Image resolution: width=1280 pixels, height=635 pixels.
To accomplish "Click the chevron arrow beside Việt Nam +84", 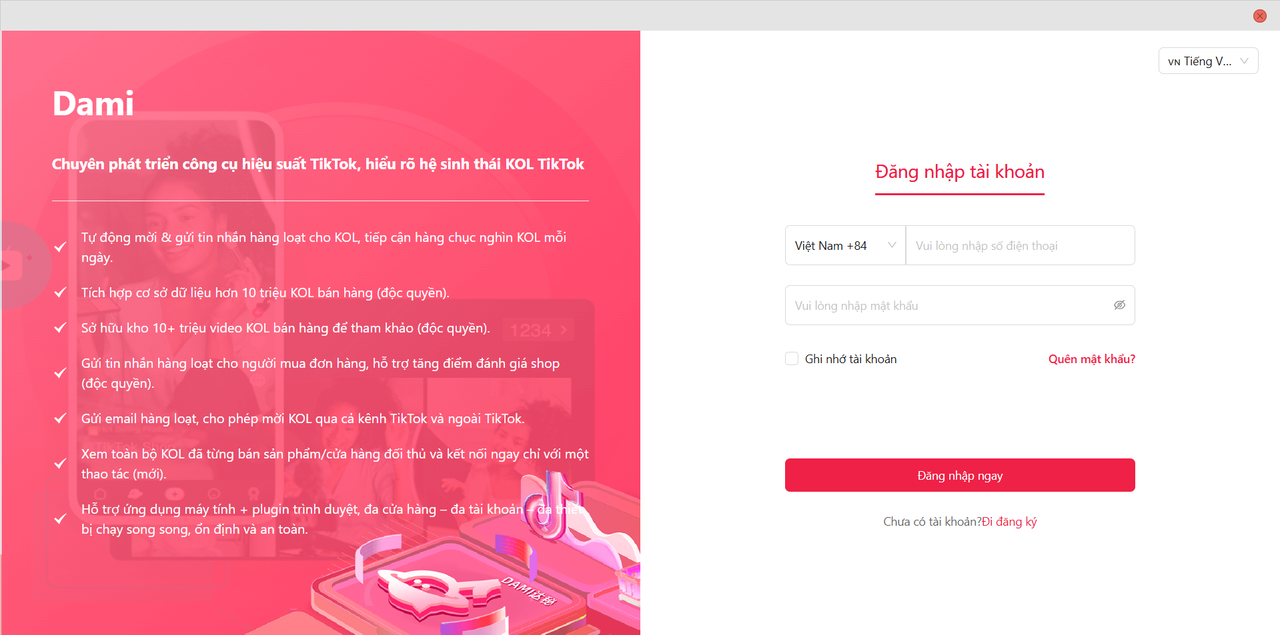I will point(892,245).
